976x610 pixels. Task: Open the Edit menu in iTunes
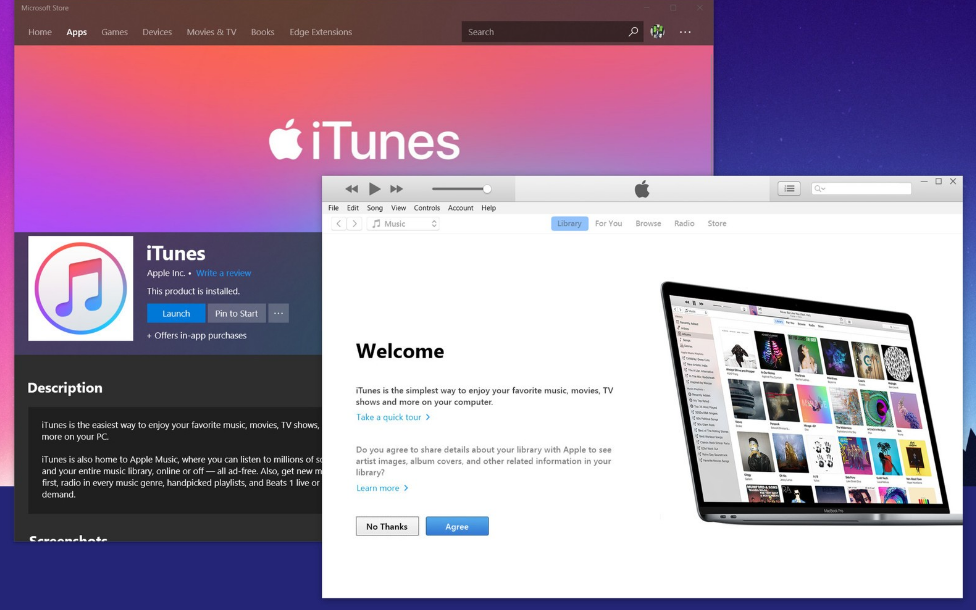pyautogui.click(x=353, y=208)
